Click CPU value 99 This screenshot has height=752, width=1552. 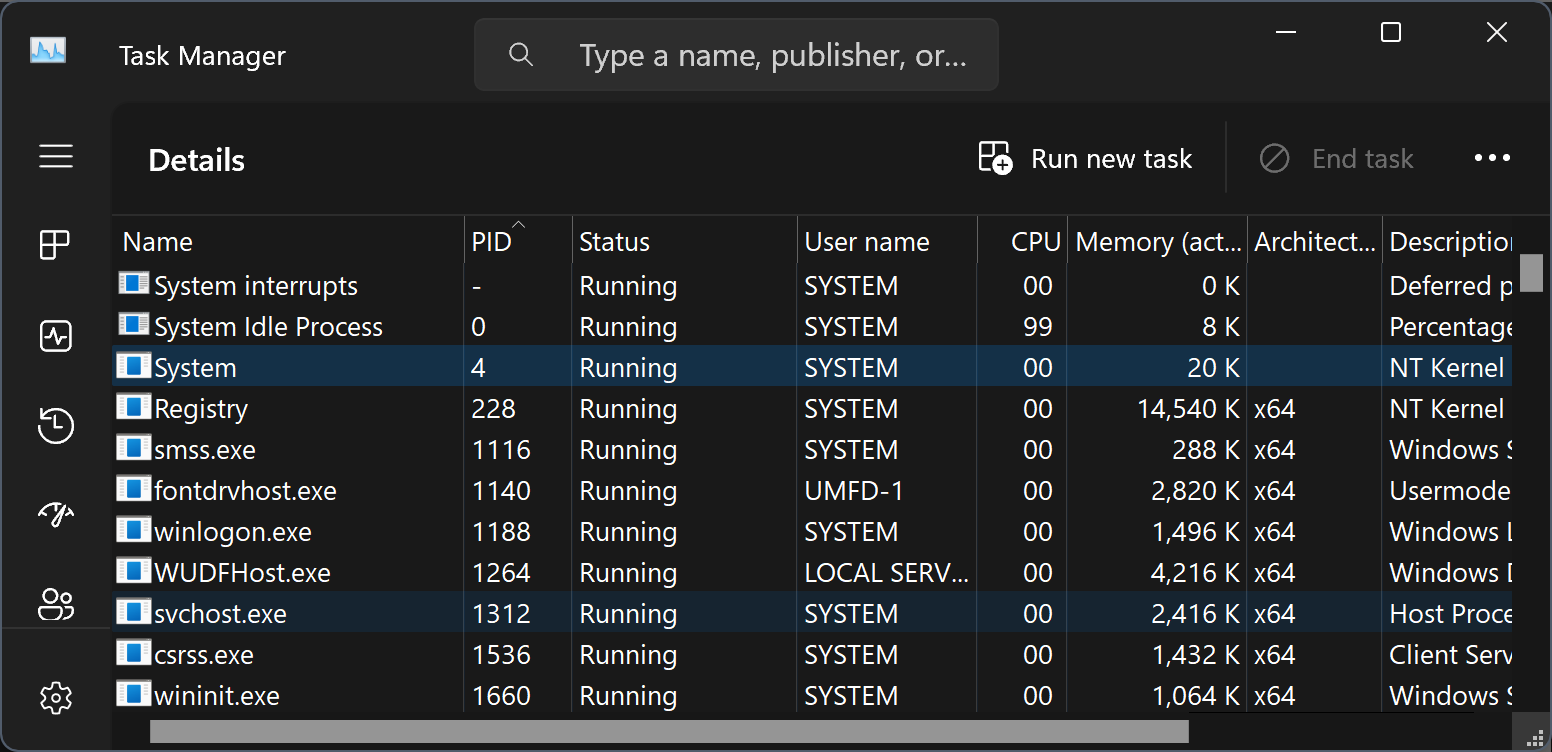[1038, 327]
